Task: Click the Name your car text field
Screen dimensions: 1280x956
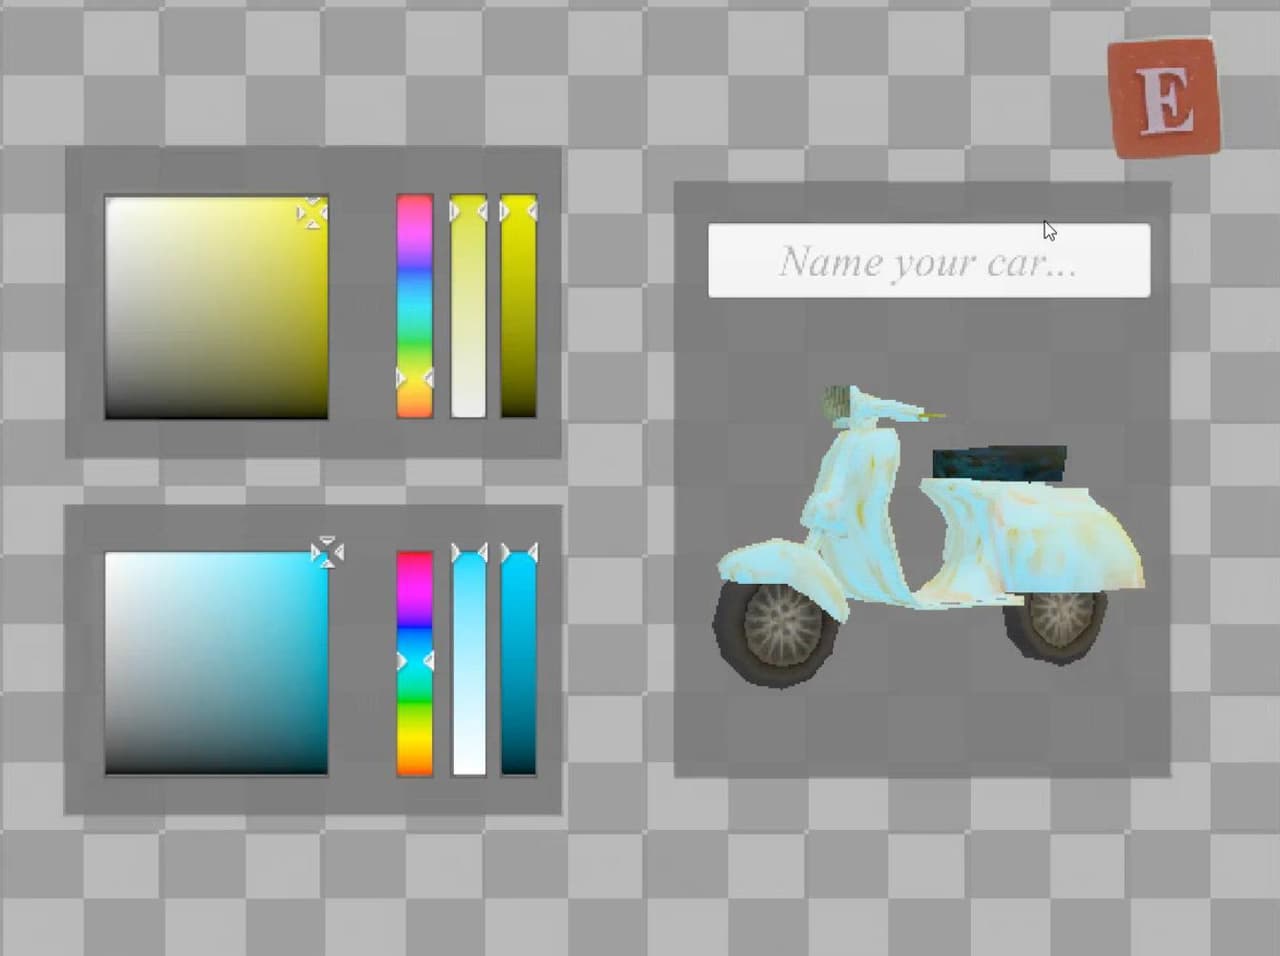Action: (929, 260)
